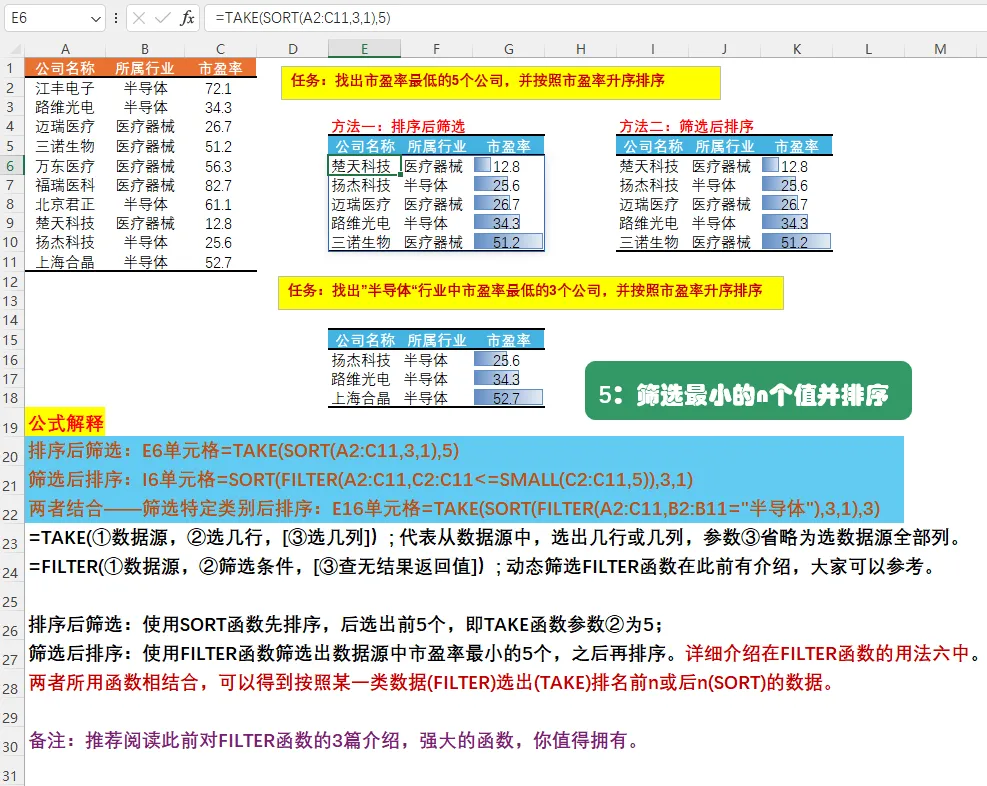Select column M header
Image resolution: width=987 pixels, height=786 pixels.
[x=940, y=49]
